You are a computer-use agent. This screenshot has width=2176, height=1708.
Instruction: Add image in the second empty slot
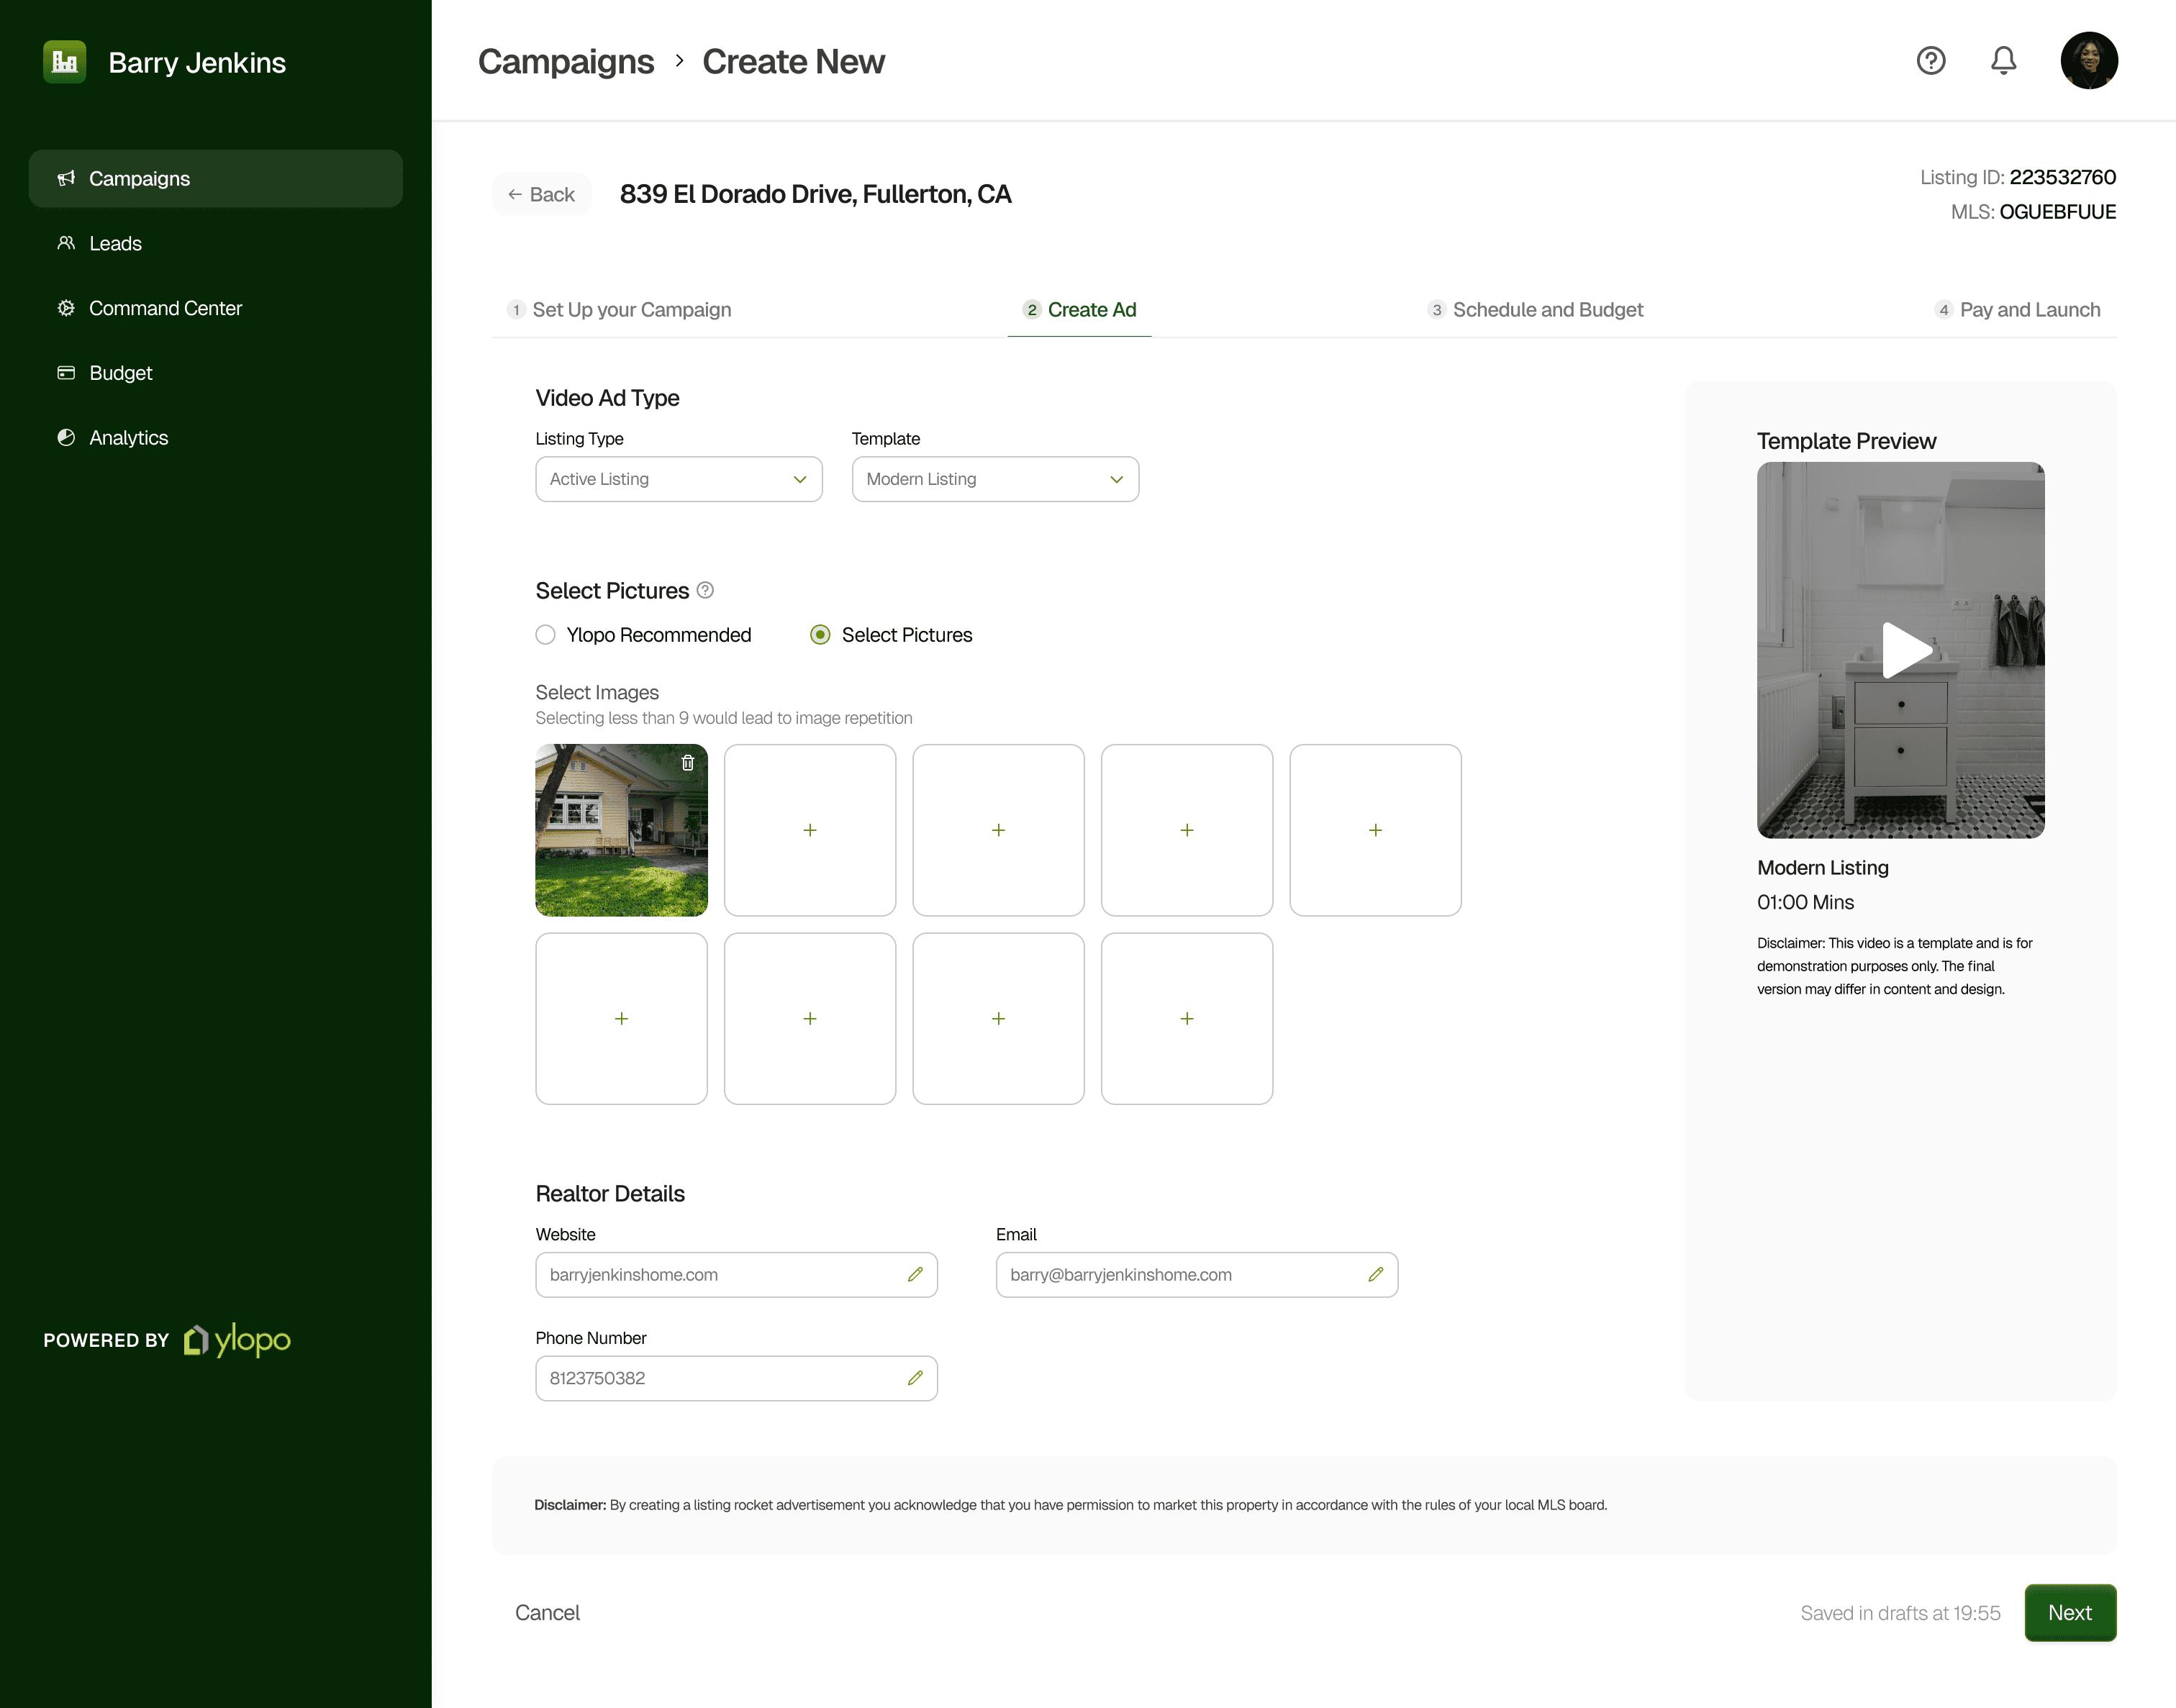998,830
